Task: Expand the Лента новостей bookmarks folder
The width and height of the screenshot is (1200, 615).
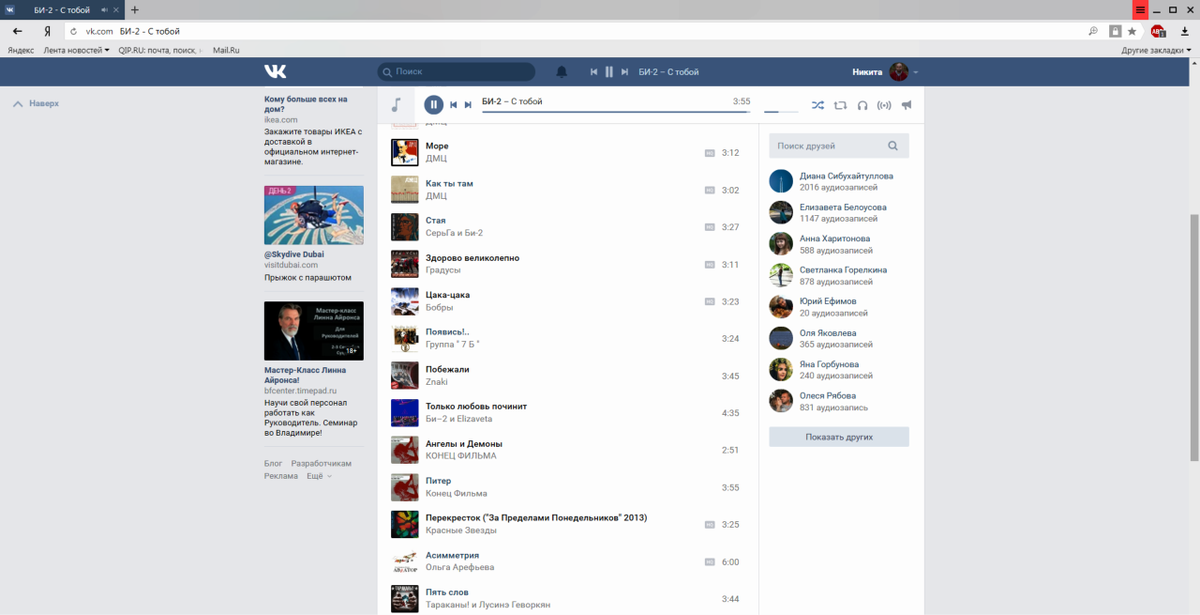Action: [x=77, y=49]
